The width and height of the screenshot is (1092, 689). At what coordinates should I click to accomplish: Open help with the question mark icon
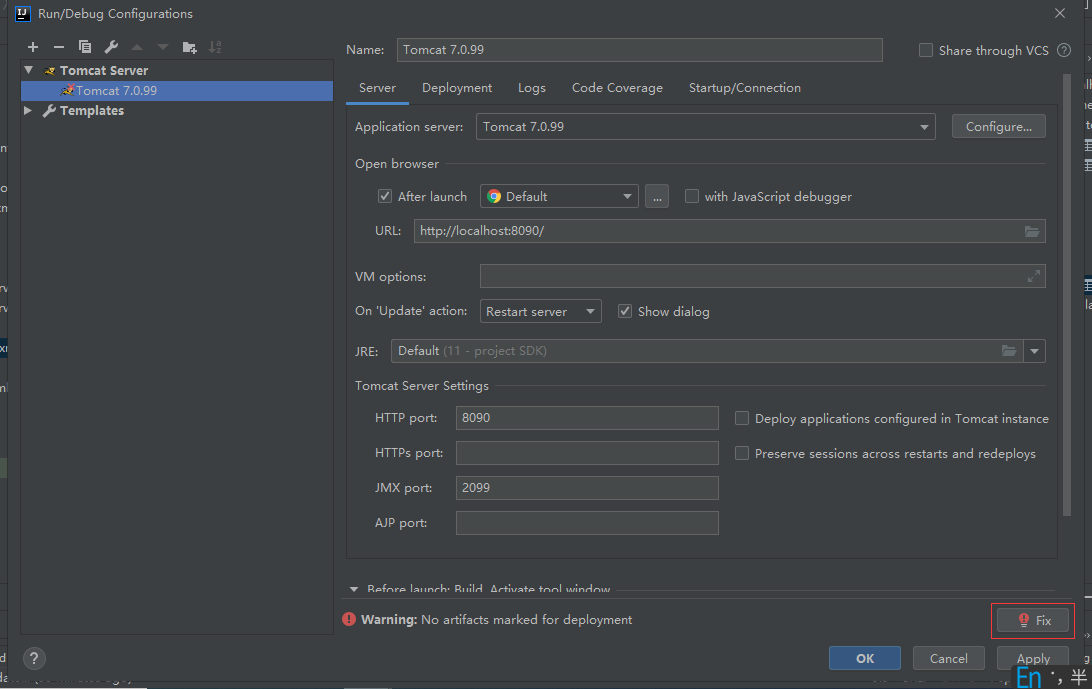coord(33,658)
